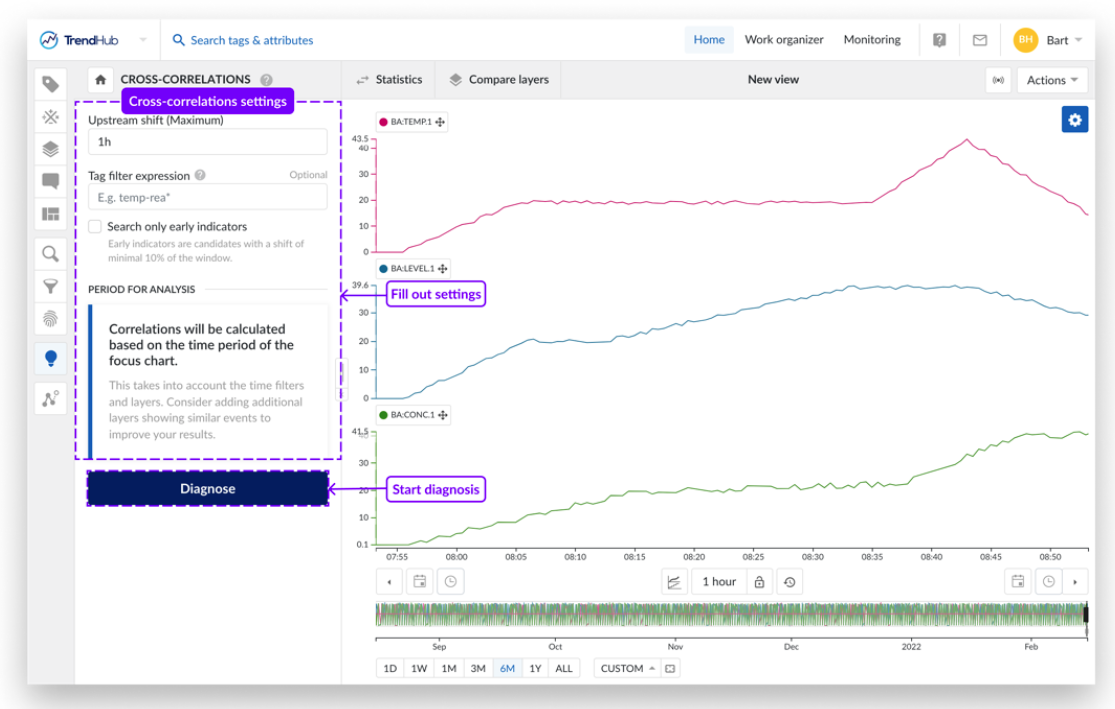Collapse the side panel handle
The width and height of the screenshot is (1115, 709).
click(340, 373)
